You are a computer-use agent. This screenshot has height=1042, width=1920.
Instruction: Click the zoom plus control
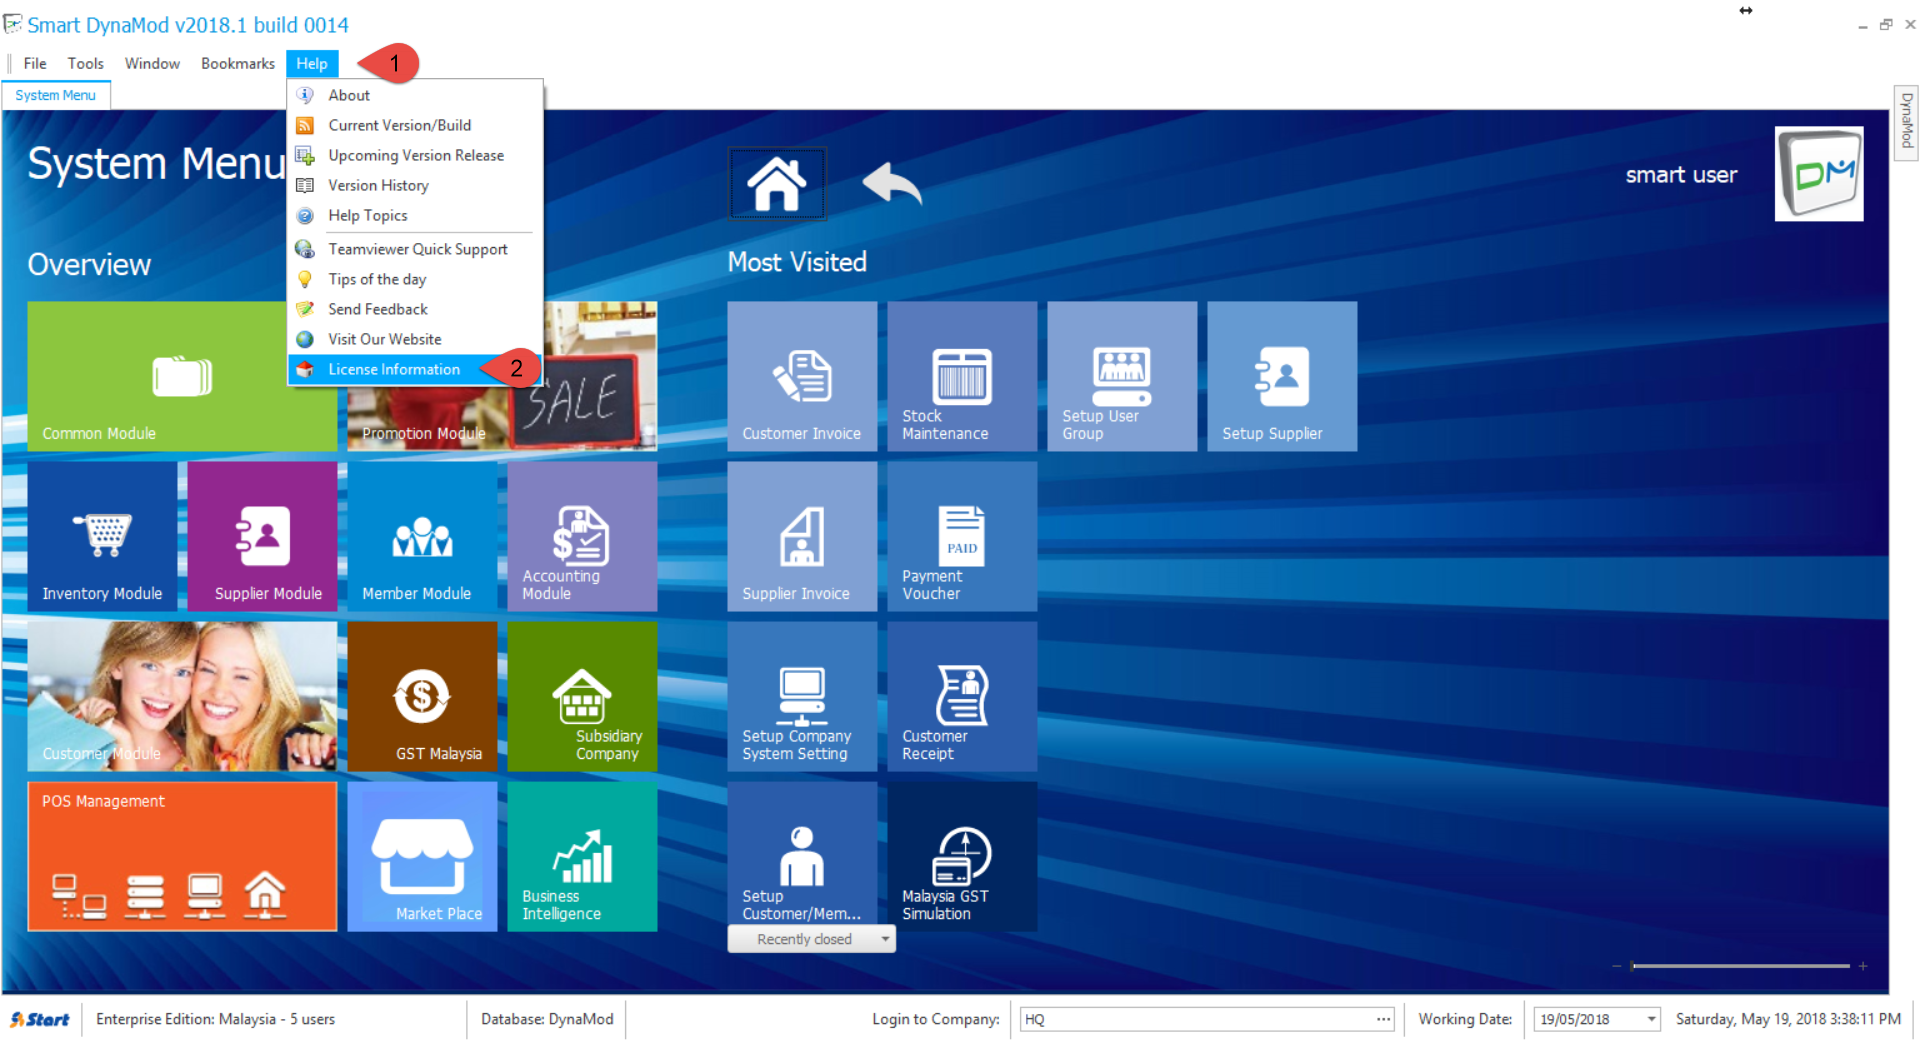click(x=1863, y=966)
